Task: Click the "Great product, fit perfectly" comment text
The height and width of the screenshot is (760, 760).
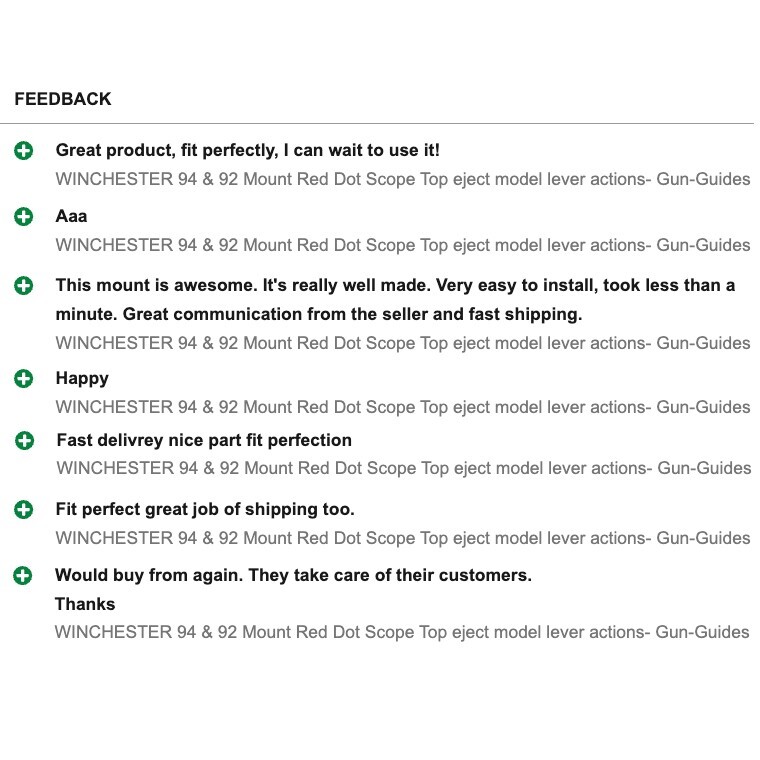Action: [x=247, y=151]
